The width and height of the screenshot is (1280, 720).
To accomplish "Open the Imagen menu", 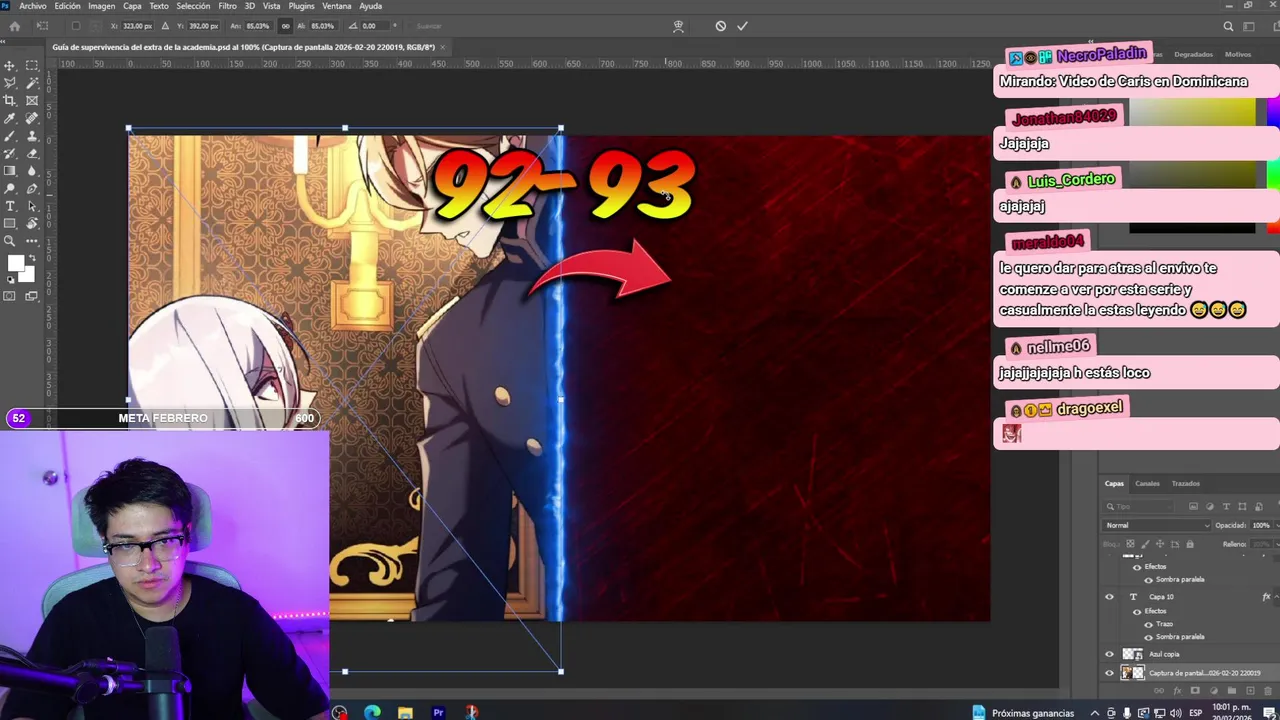I will (x=101, y=6).
